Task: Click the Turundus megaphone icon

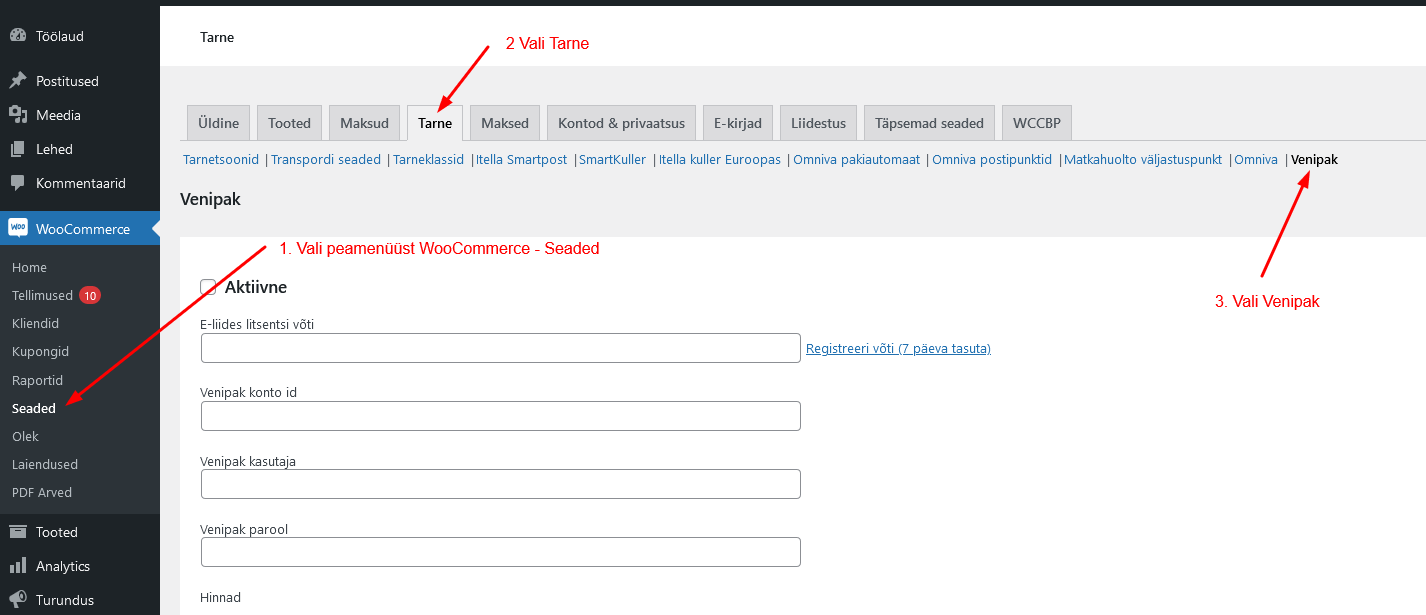Action: pyautogui.click(x=17, y=600)
